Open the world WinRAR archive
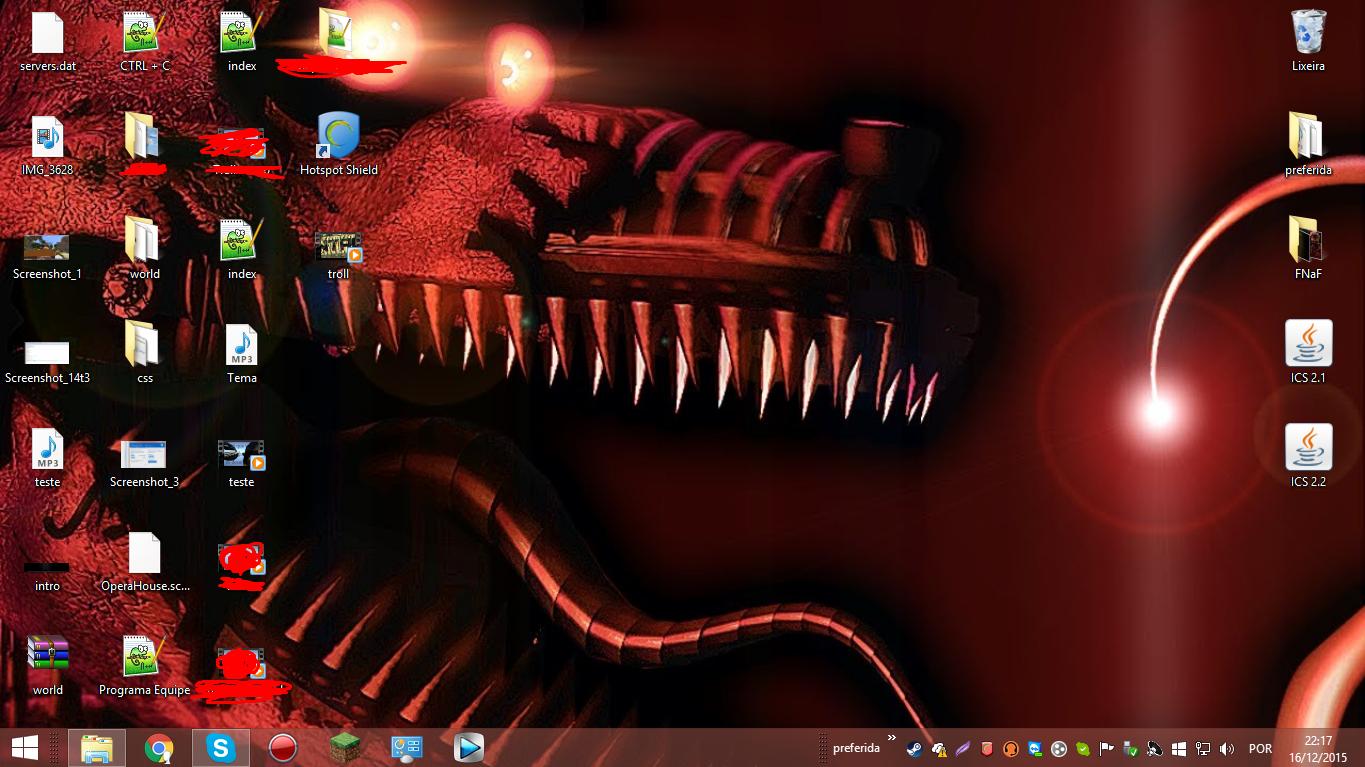This screenshot has height=767, width=1365. pos(47,664)
